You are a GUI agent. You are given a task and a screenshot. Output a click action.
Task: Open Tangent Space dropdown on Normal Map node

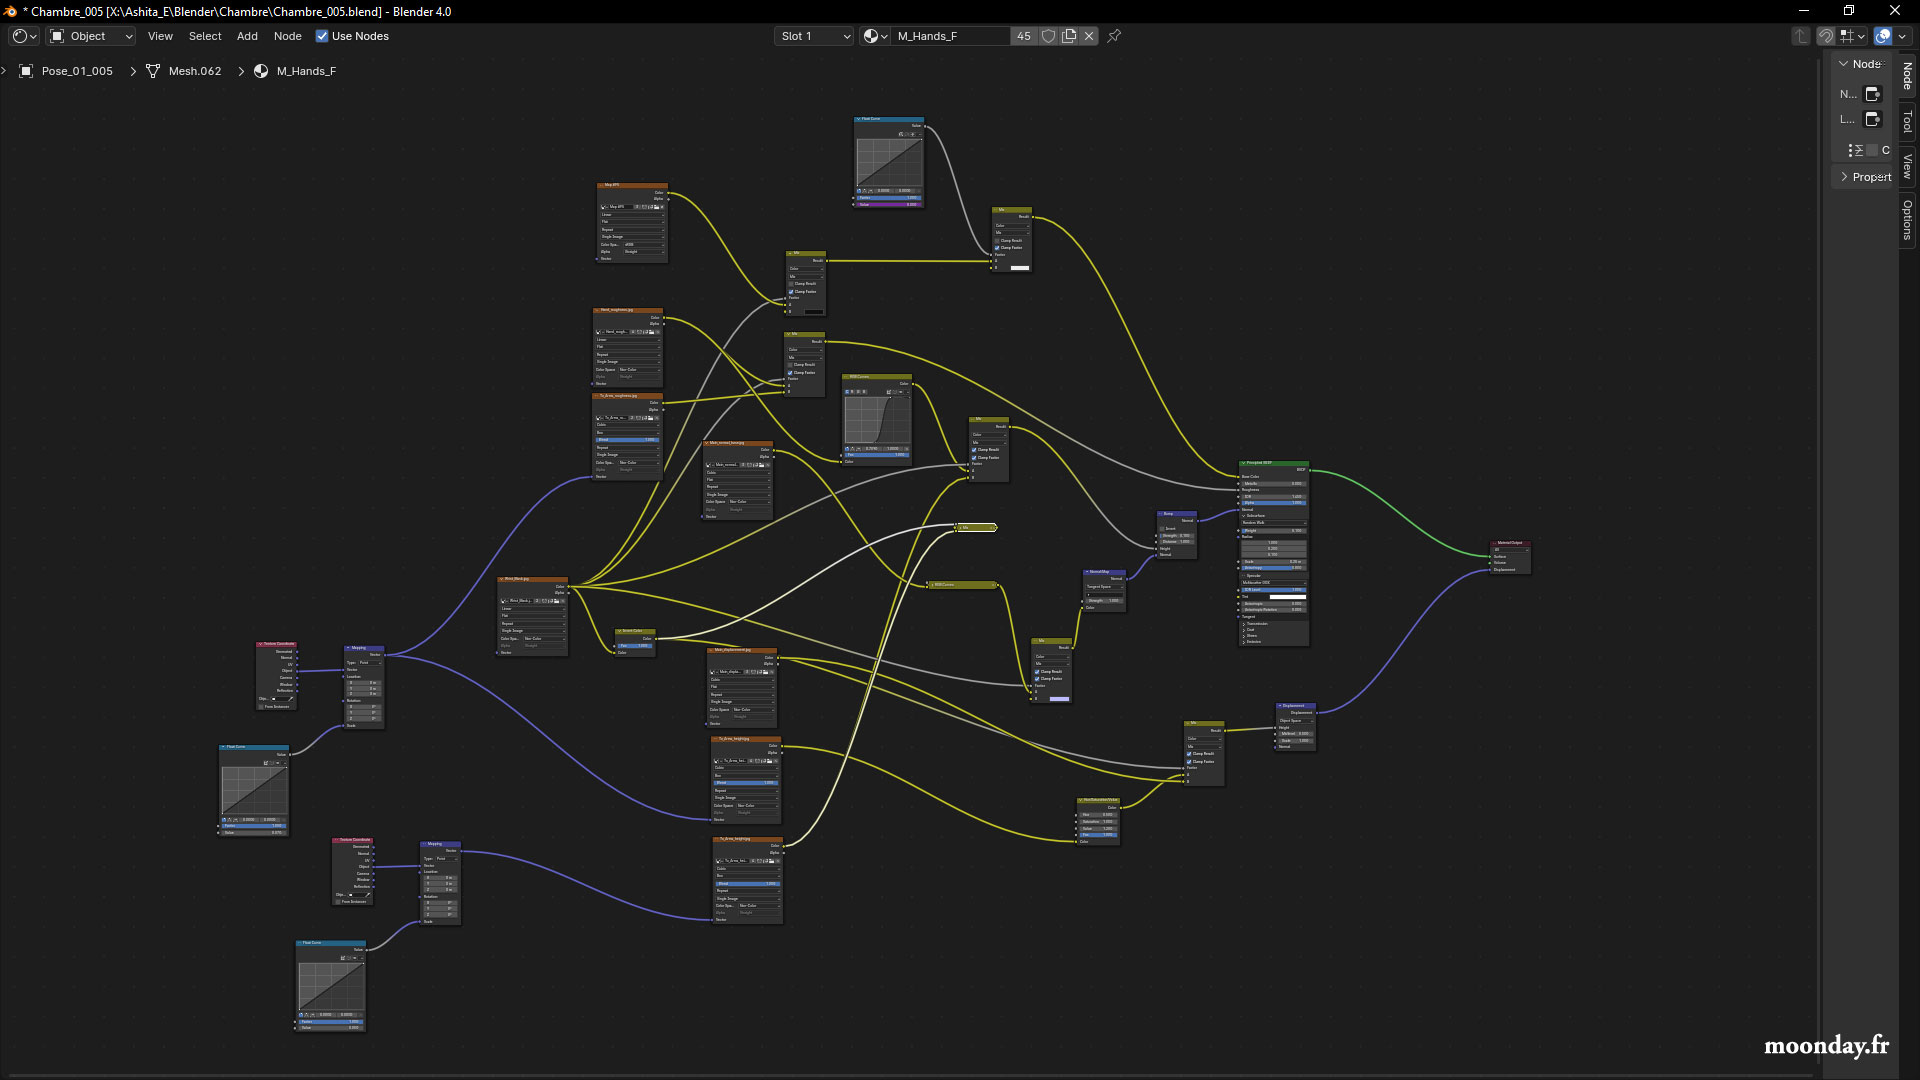tap(1104, 587)
